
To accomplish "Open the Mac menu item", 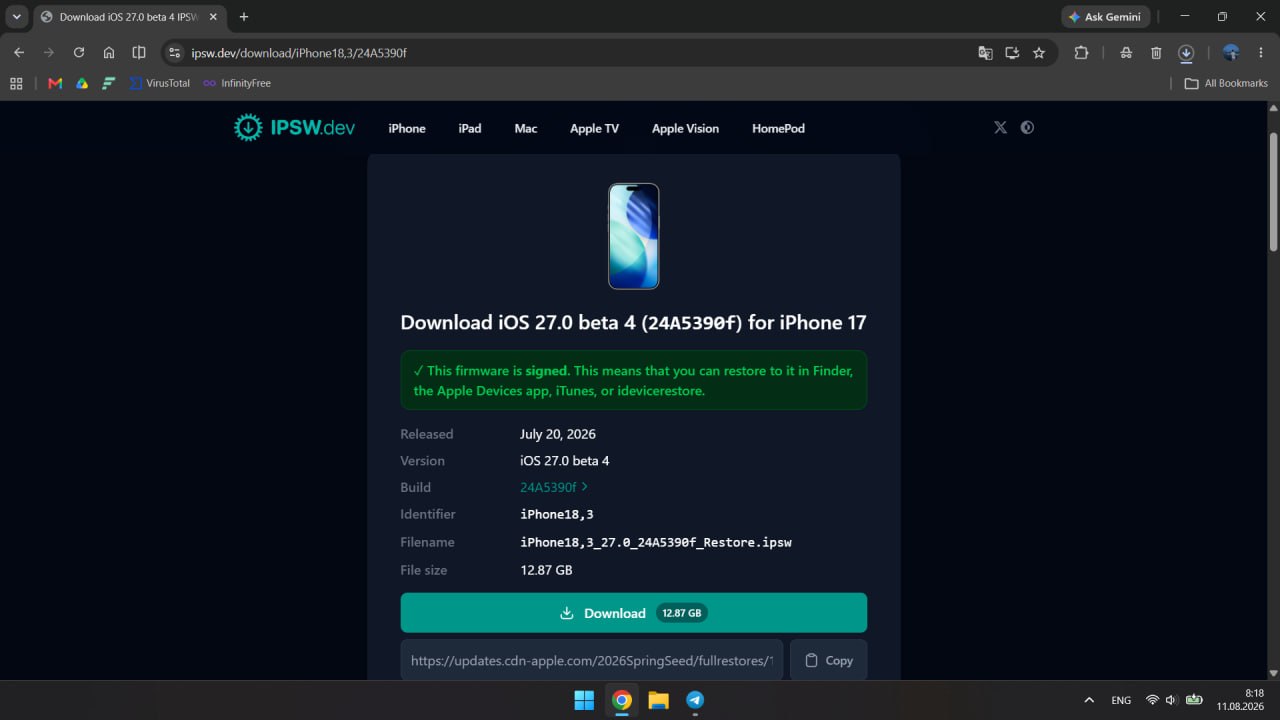I will (526, 128).
